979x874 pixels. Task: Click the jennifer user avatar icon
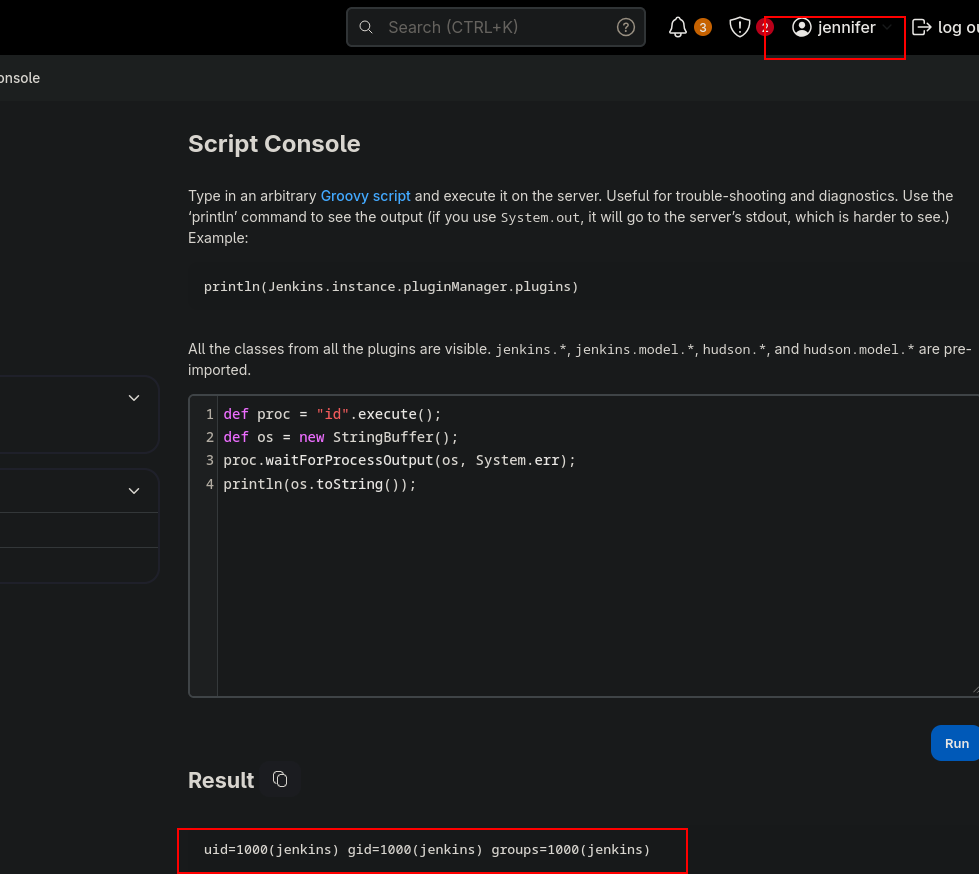coord(801,28)
